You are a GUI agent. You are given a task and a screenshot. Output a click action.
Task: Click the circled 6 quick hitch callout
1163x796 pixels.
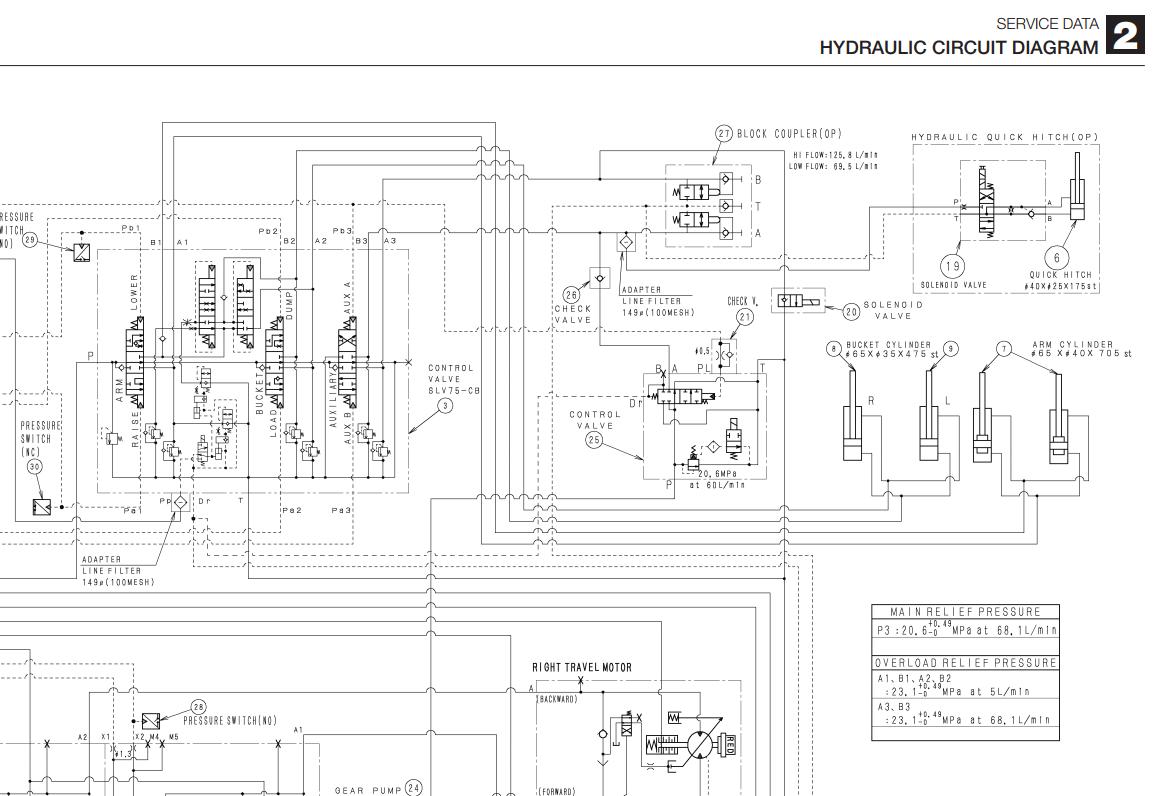tap(1057, 257)
